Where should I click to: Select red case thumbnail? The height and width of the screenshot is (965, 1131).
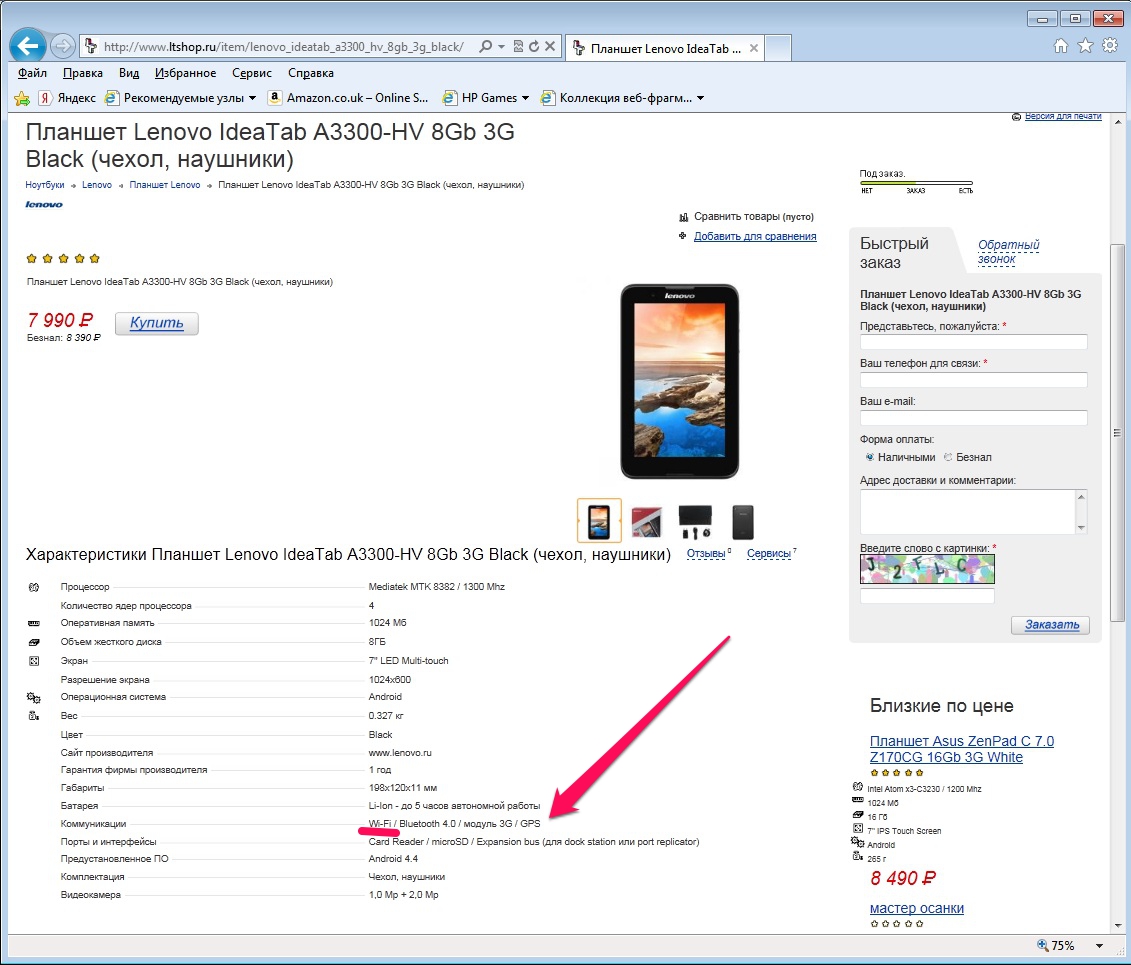click(646, 521)
